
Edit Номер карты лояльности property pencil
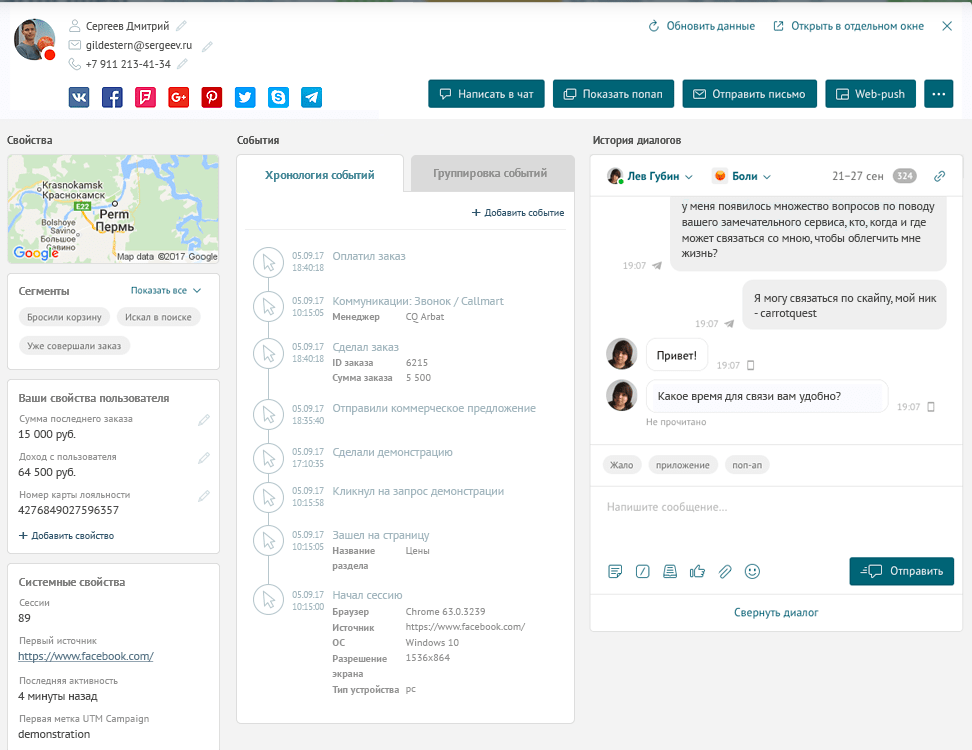pyautogui.click(x=203, y=496)
